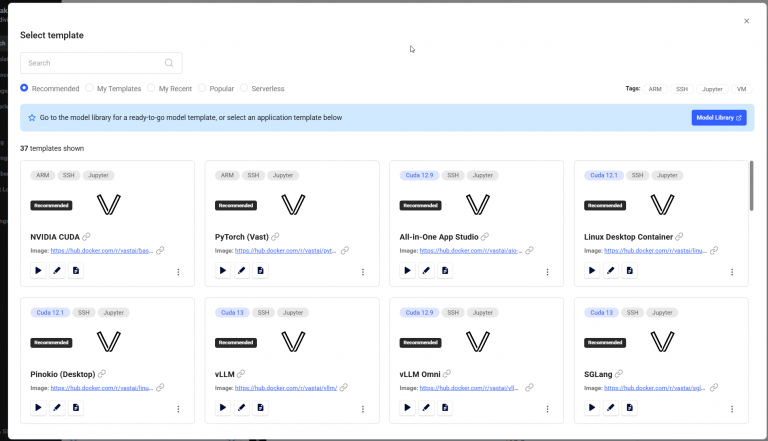Viewport: 768px width, 441px height.
Task: Launch the PyTorch (Vast) template with play icon
Action: tap(223, 270)
